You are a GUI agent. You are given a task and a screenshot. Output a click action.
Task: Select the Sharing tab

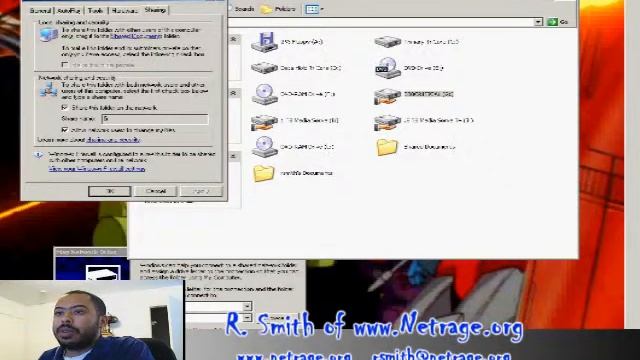click(155, 10)
